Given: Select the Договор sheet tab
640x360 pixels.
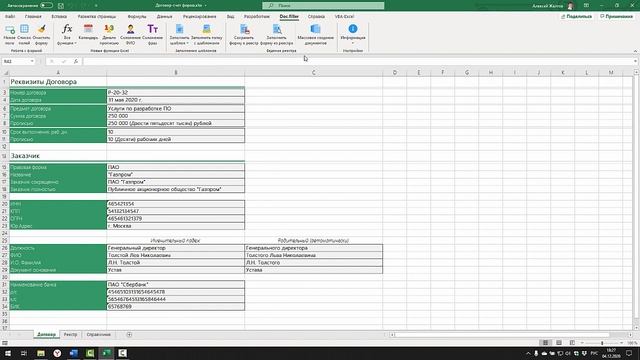Looking at the screenshot, I should [46, 335].
